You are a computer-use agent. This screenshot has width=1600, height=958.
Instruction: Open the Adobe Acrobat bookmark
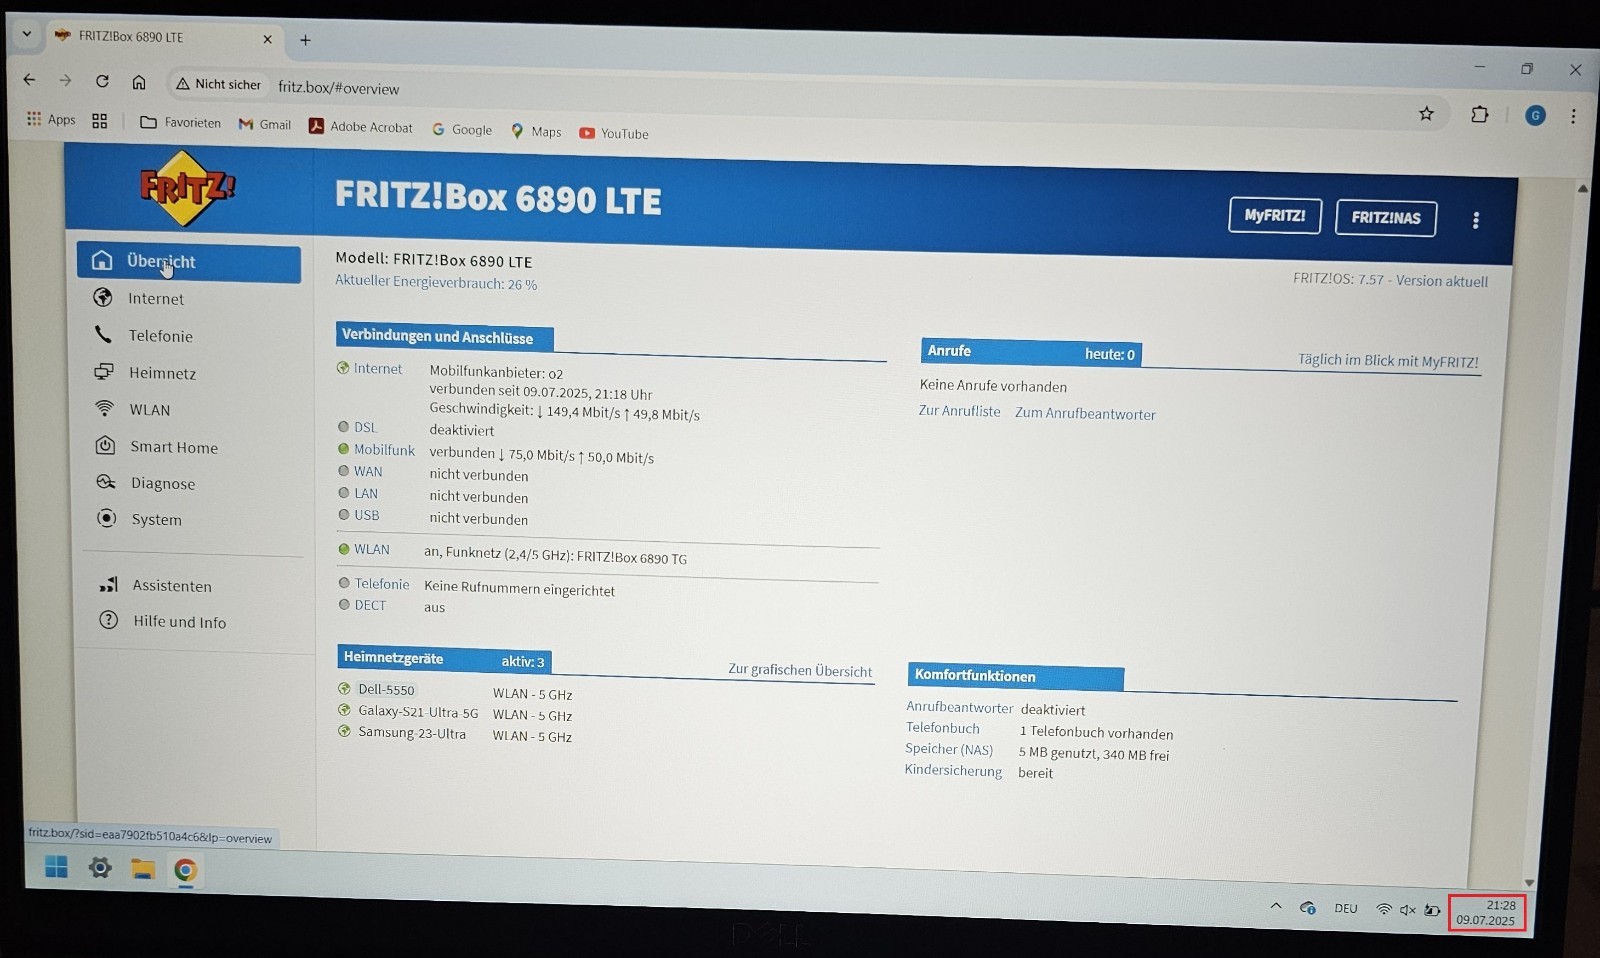coord(361,126)
